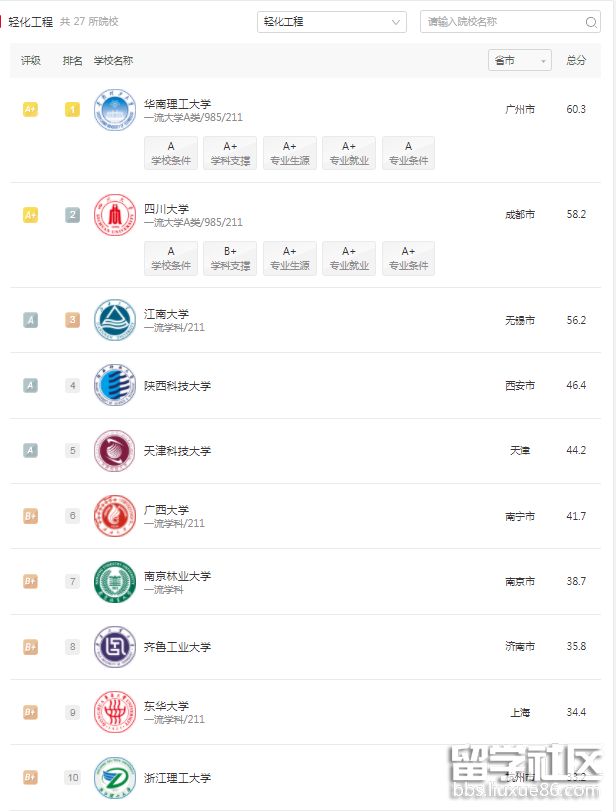This screenshot has width=616, height=812.
Task: Click the Jiangnan University logo
Action: point(113,319)
